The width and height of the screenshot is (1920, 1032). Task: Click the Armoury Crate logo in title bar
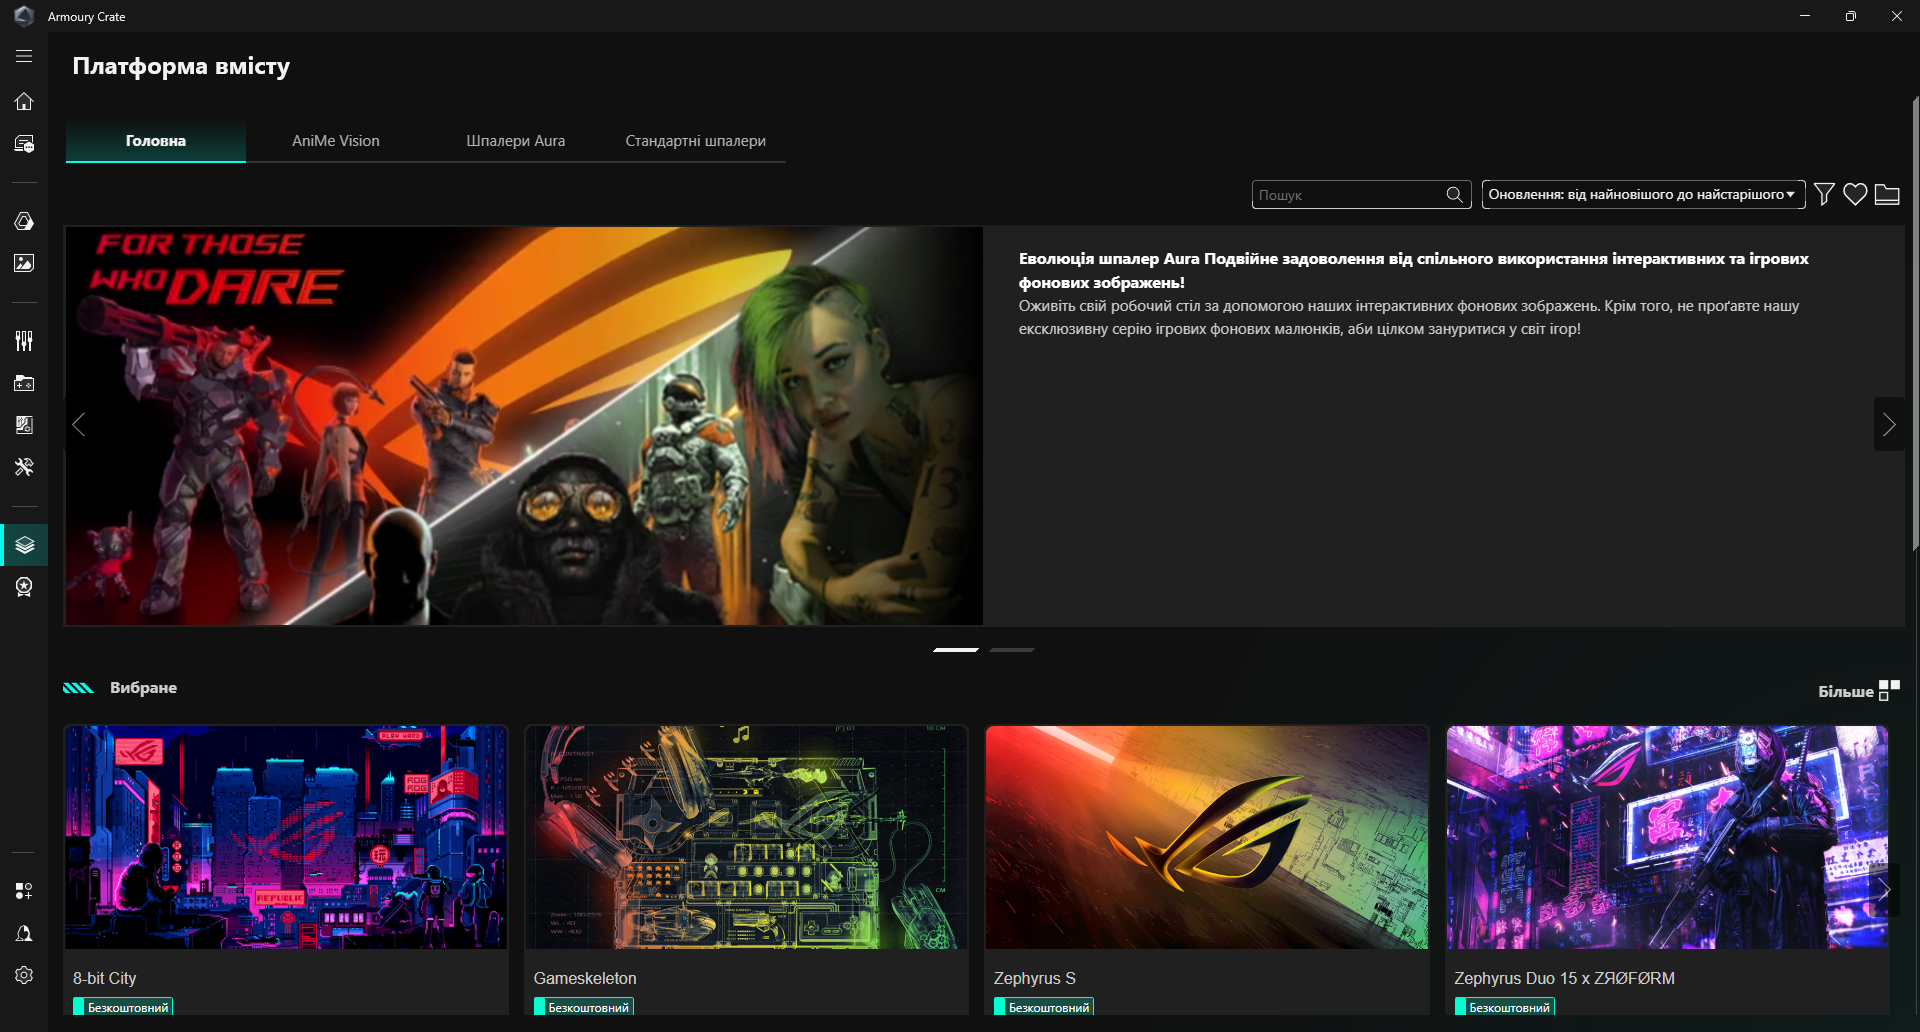tap(24, 16)
